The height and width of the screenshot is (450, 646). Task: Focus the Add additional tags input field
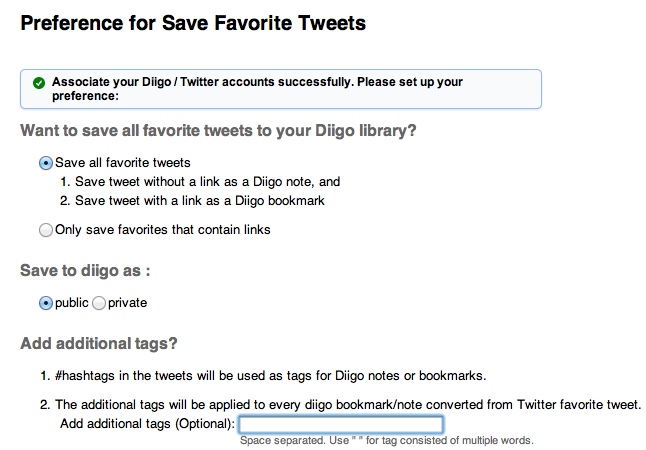(341, 424)
